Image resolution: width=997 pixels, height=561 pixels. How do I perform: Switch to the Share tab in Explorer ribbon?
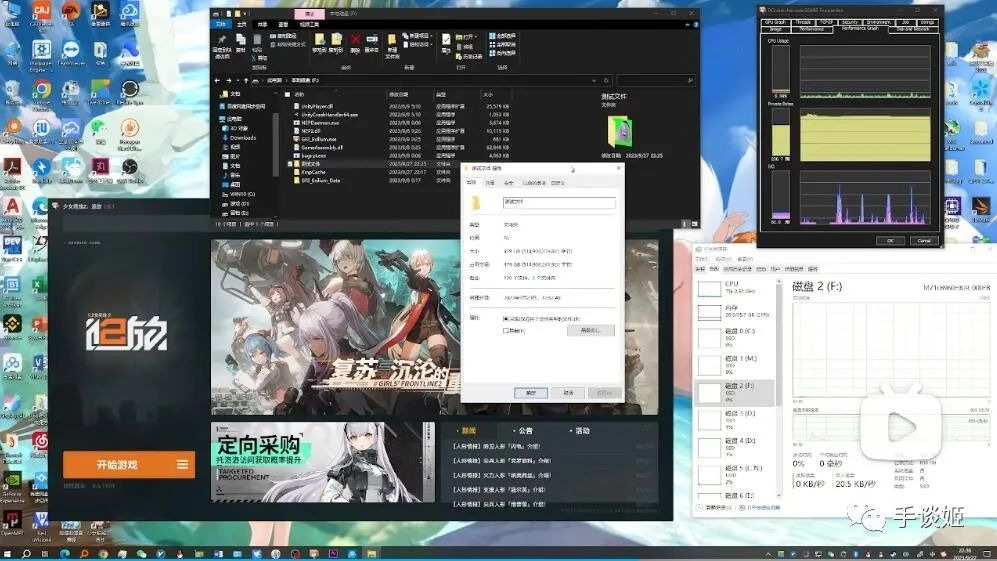click(x=263, y=24)
